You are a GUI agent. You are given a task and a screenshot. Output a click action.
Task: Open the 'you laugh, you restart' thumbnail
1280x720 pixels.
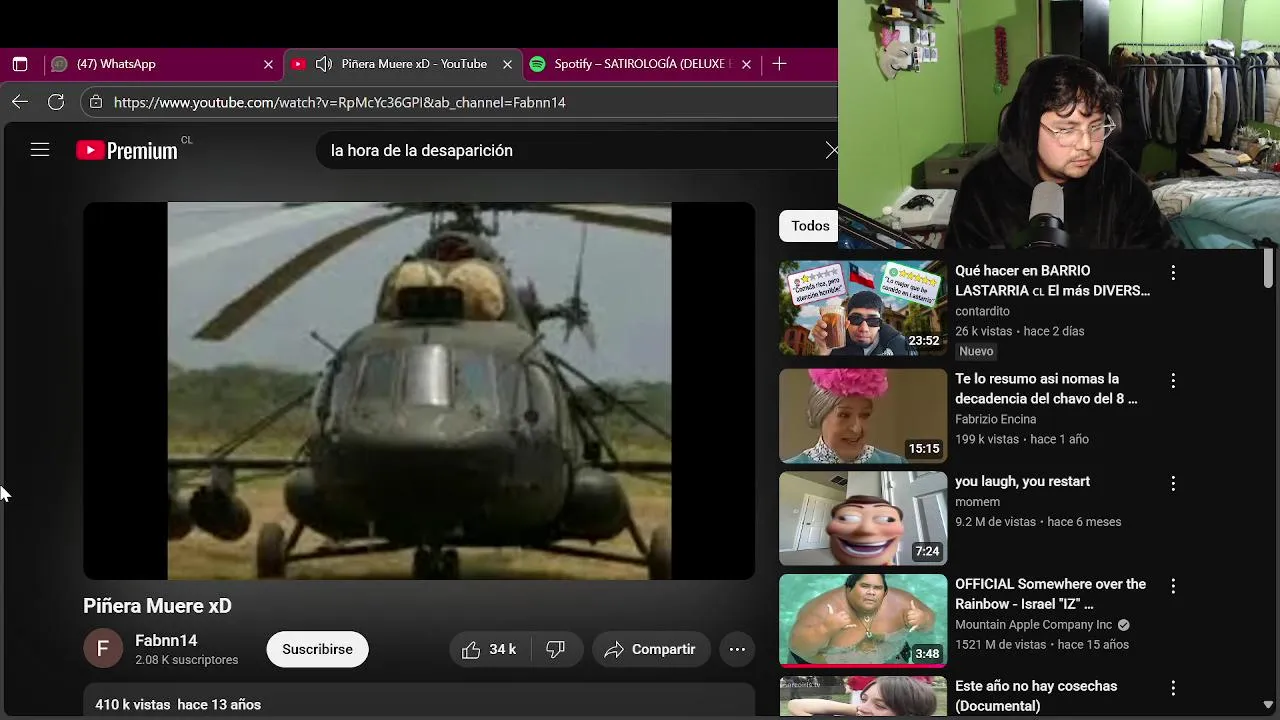(863, 518)
